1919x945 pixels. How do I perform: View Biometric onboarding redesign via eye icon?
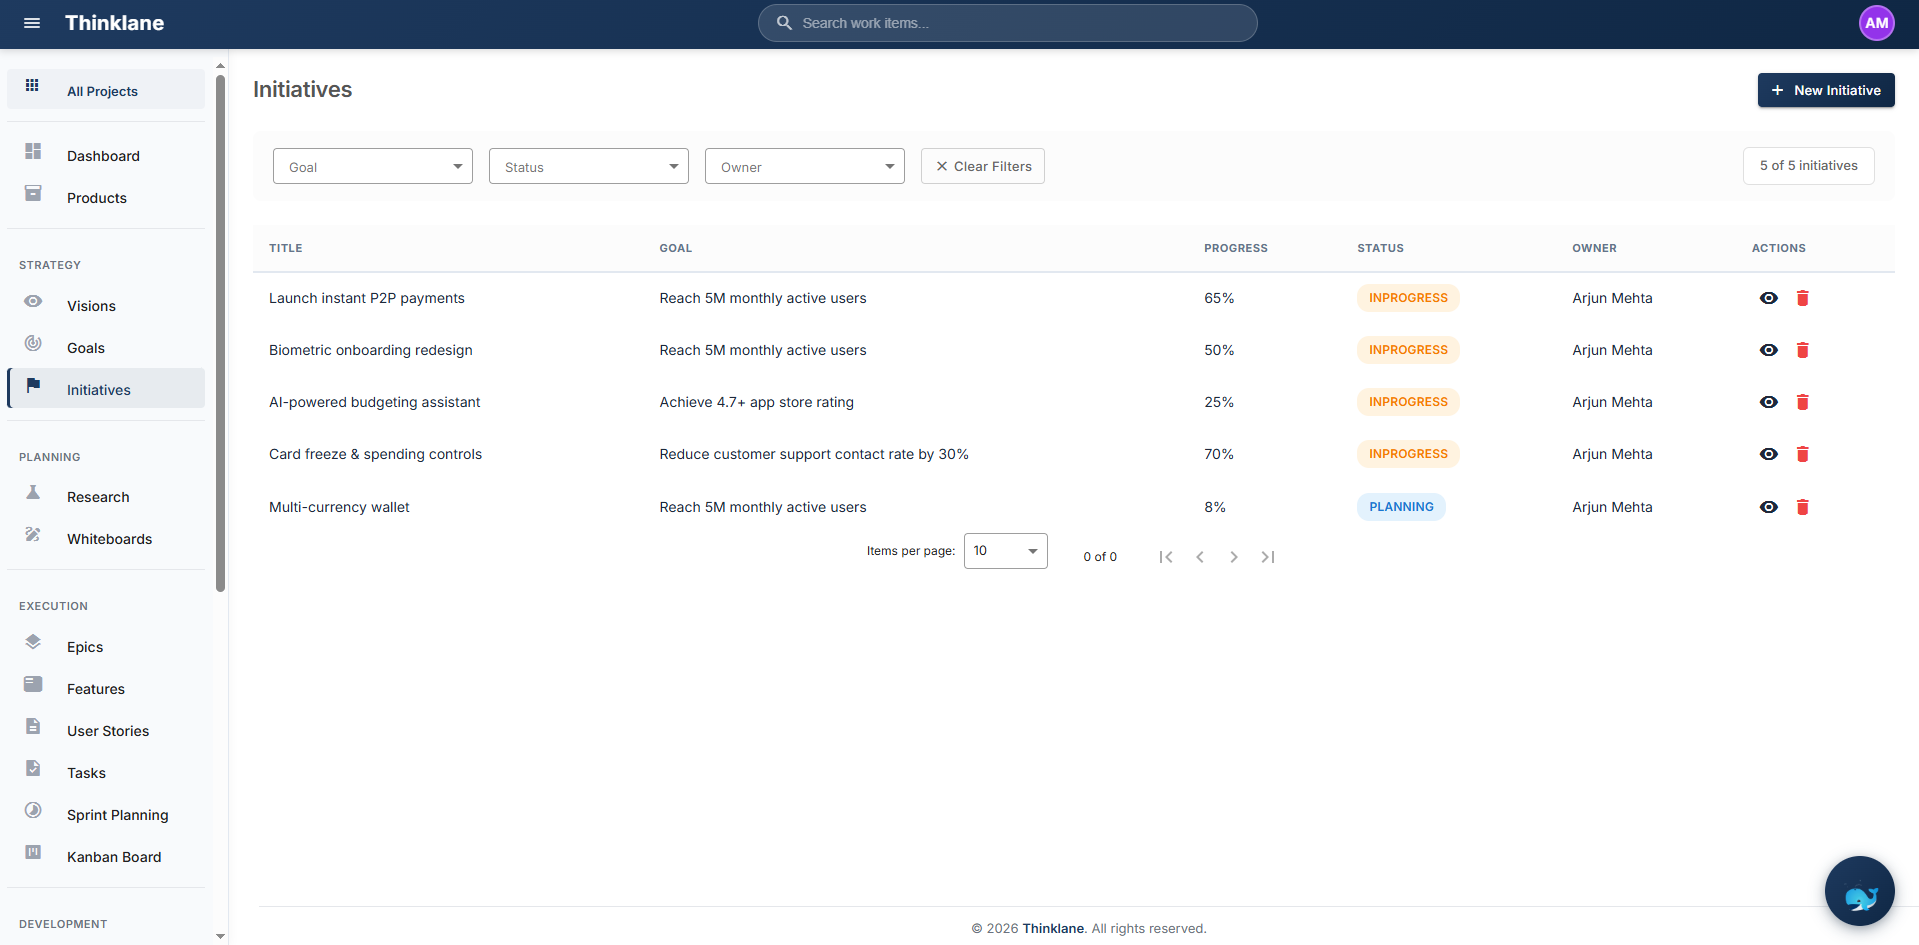click(x=1768, y=350)
